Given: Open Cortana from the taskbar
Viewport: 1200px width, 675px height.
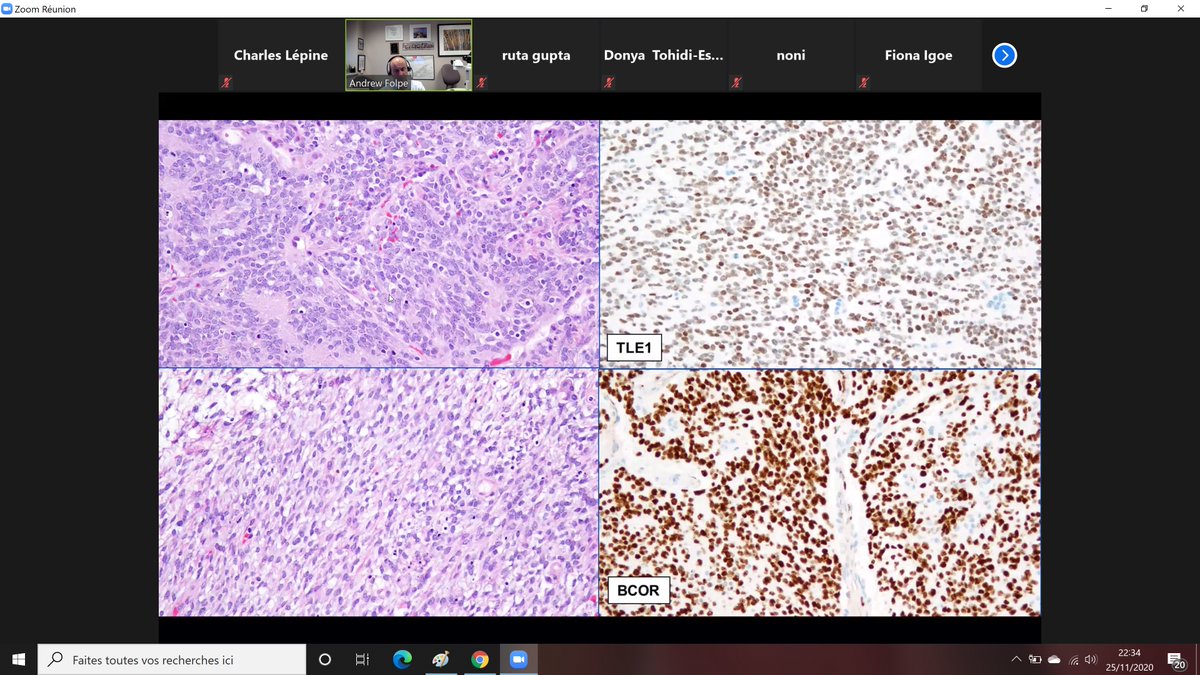Looking at the screenshot, I should [325, 659].
